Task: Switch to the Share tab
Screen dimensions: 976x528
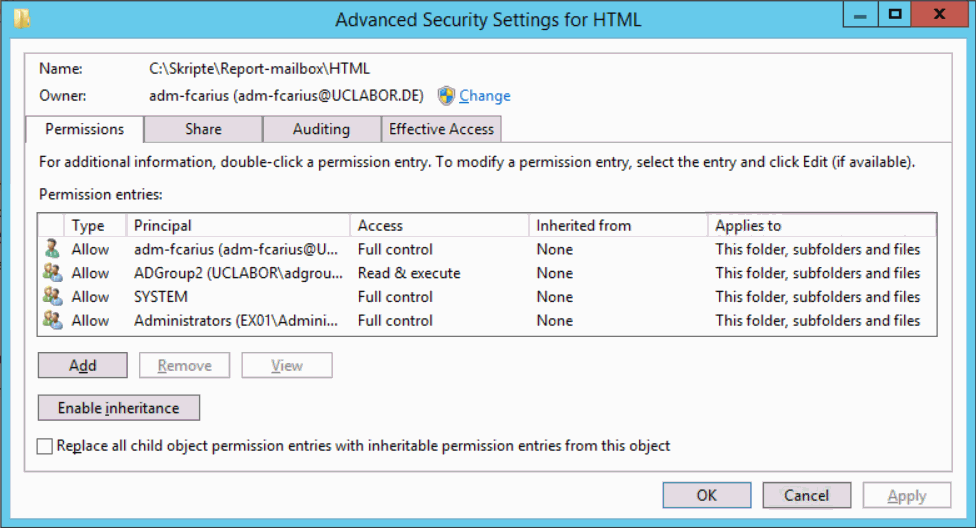Action: [203, 129]
